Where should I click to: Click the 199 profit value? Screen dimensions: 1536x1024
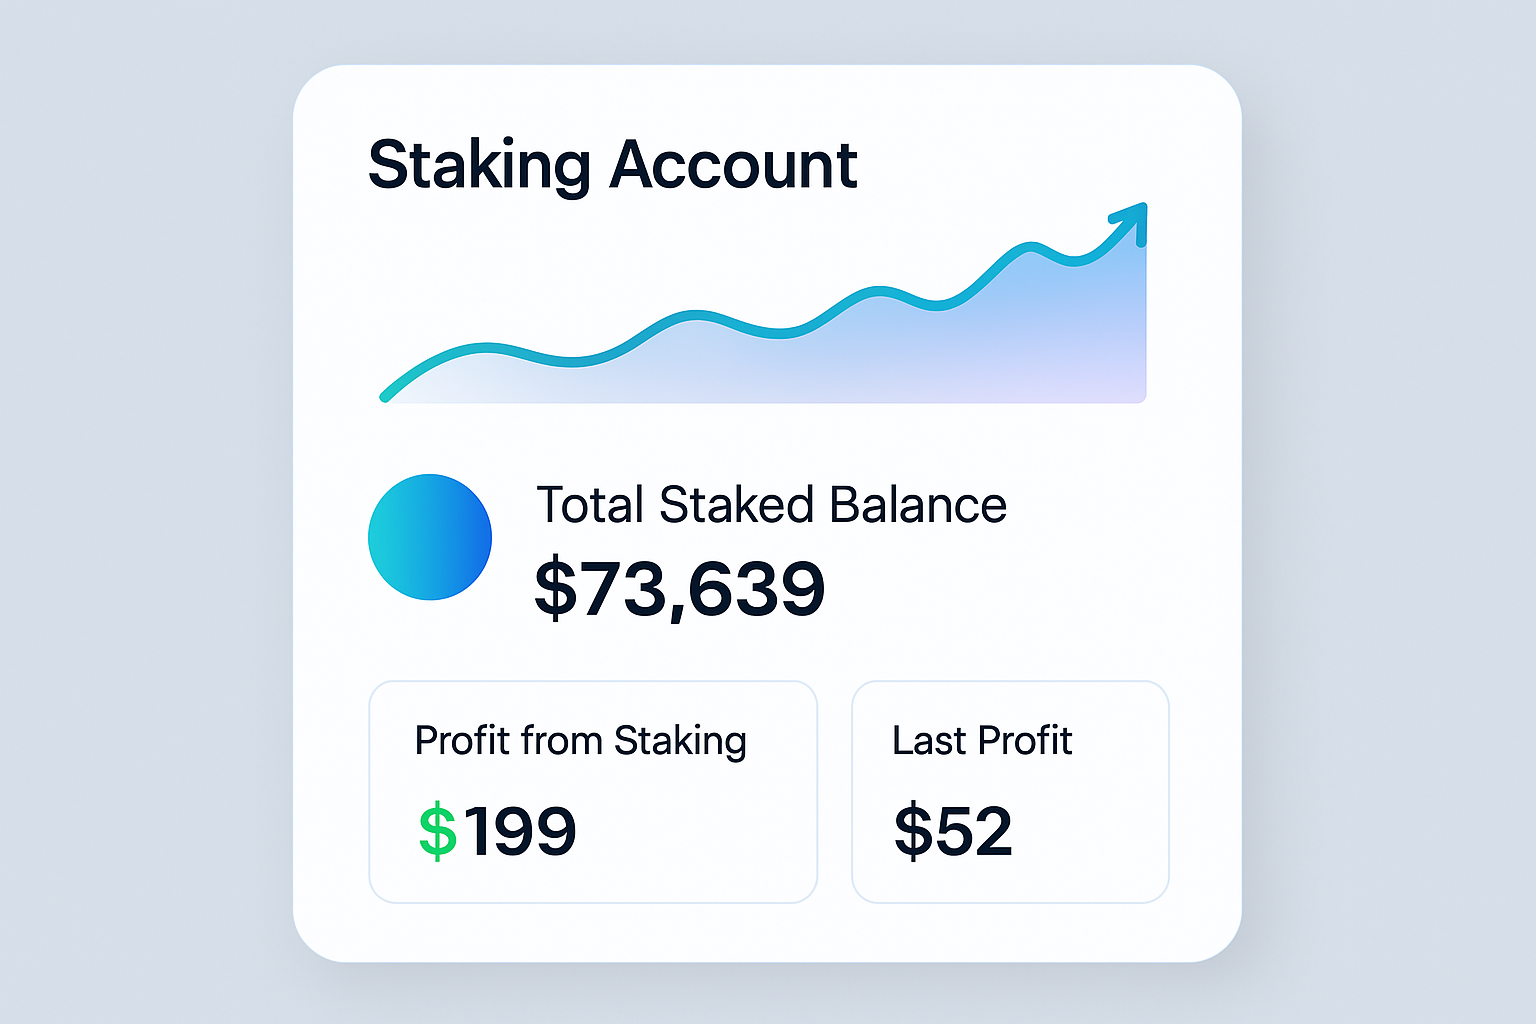(x=520, y=831)
